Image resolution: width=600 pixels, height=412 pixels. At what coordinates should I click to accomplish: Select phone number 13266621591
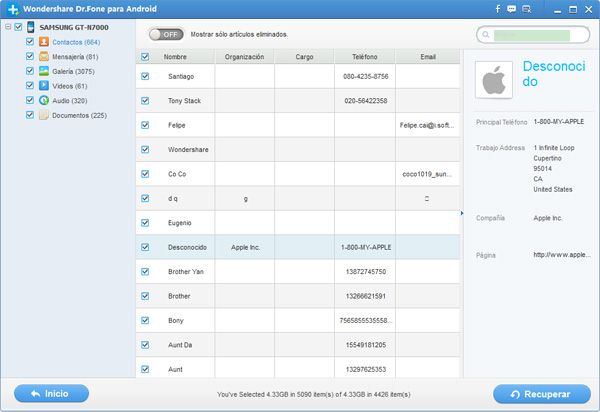pyautogui.click(x=366, y=296)
